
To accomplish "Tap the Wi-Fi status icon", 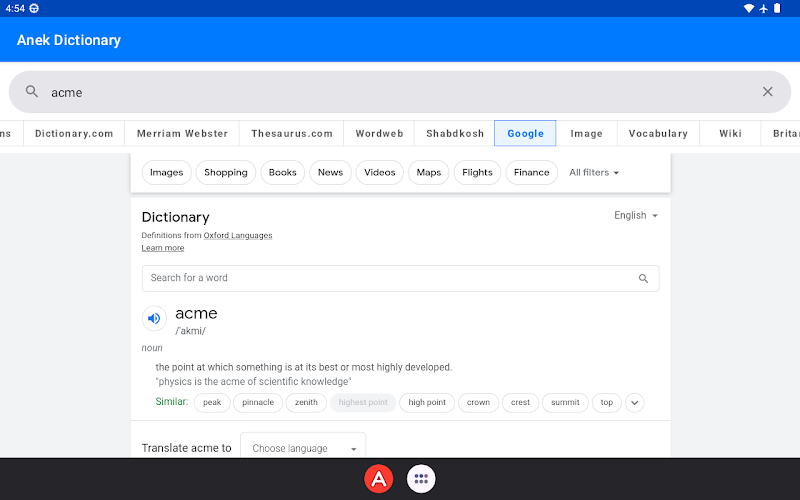I will [x=748, y=8].
